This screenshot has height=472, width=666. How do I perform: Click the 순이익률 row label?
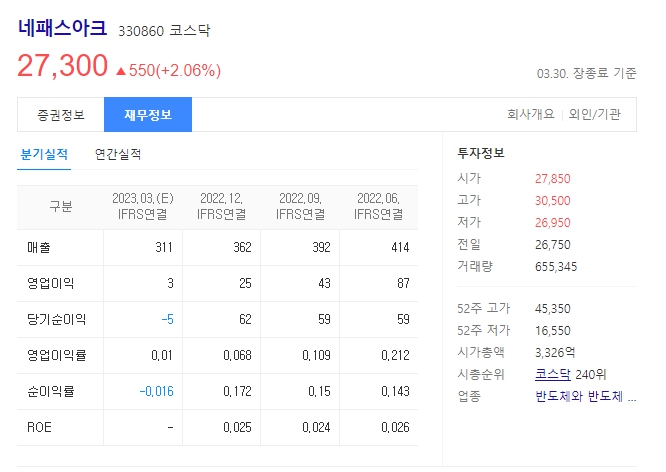(x=51, y=391)
